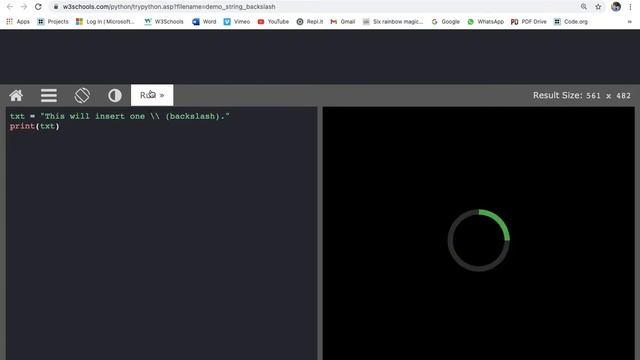The height and width of the screenshot is (360, 640).
Task: Click the green loading spinner in result pane
Action: click(479, 240)
